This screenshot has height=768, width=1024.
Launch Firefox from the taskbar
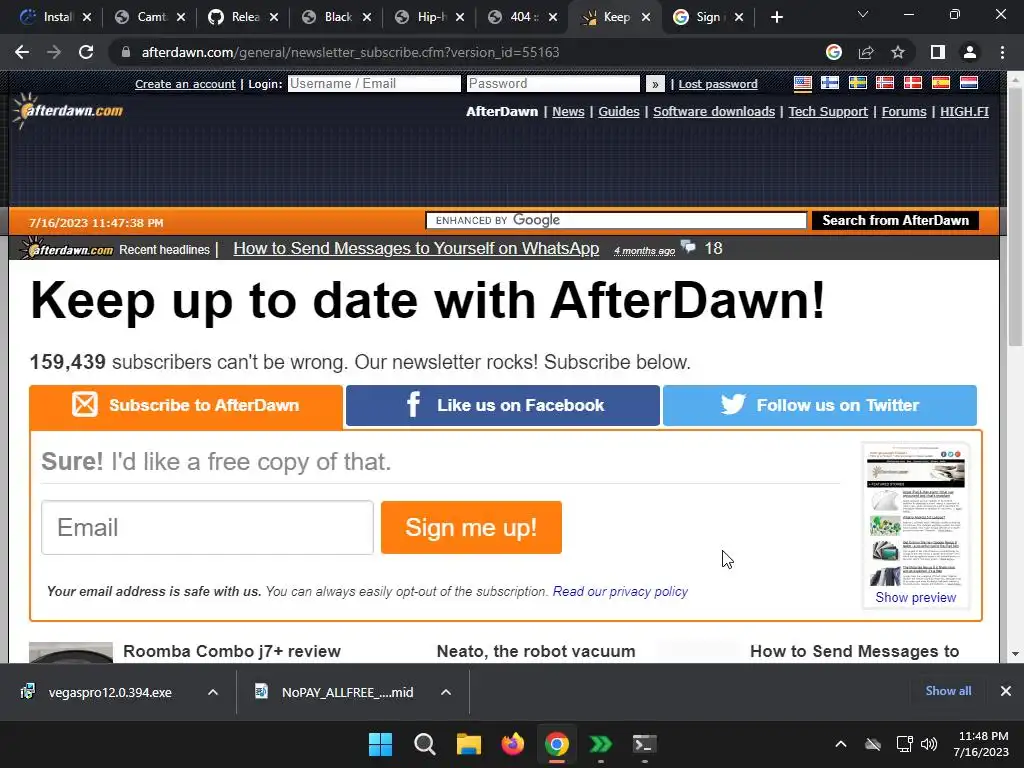pyautogui.click(x=513, y=744)
